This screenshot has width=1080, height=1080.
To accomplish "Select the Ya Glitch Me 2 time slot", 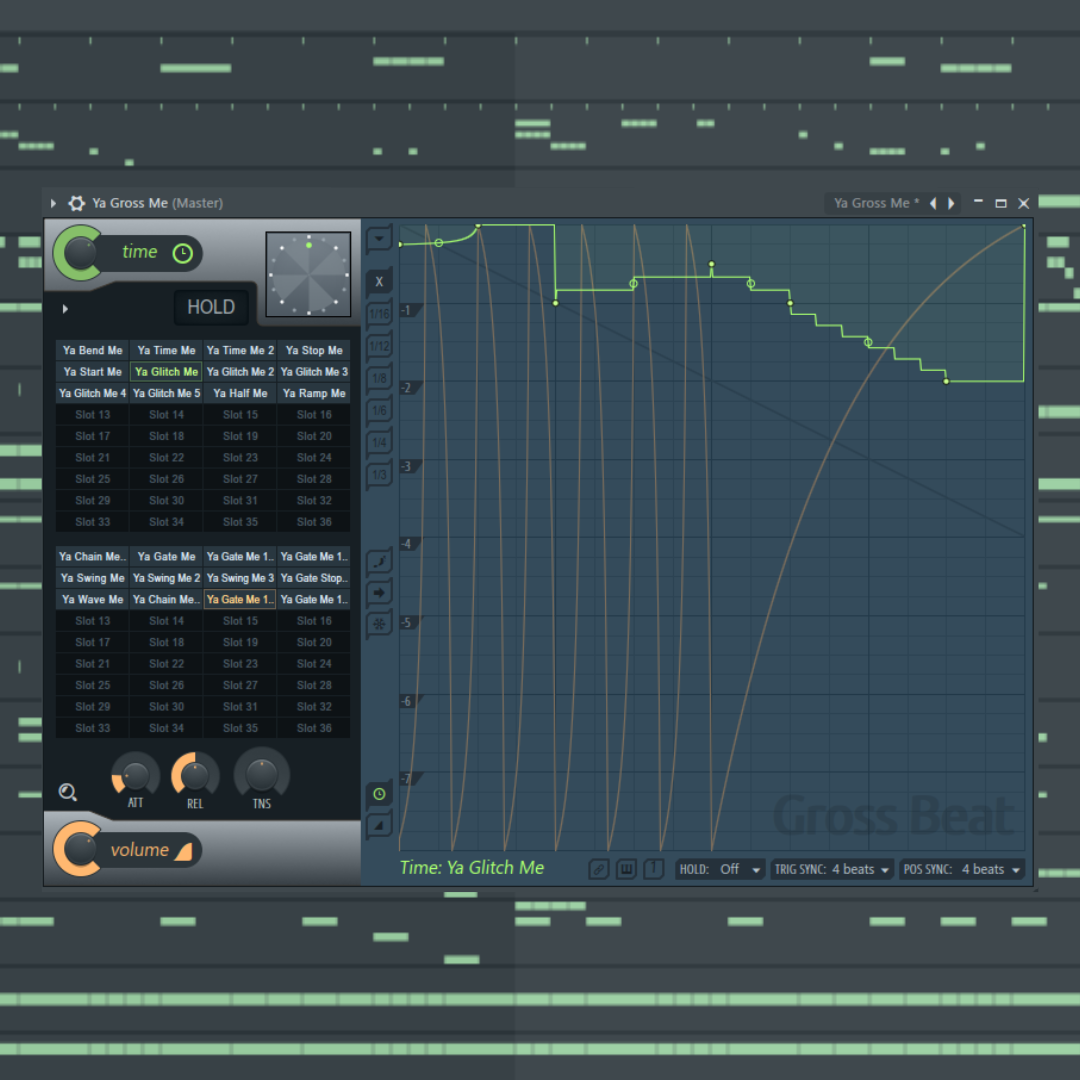I will click(x=240, y=371).
